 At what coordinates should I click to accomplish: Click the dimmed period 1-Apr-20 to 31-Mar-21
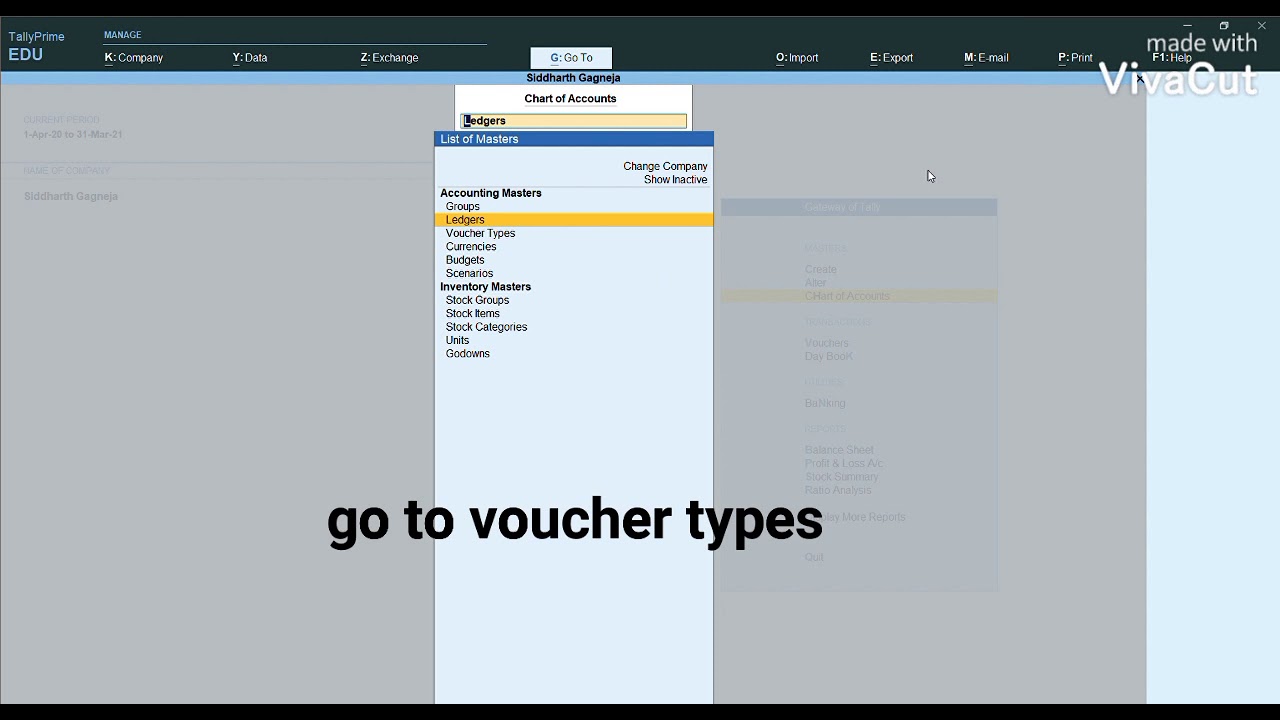point(73,134)
